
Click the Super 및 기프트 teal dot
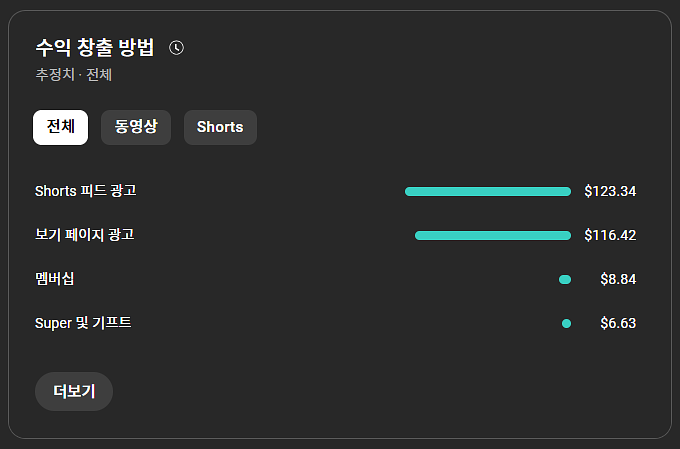pos(566,323)
